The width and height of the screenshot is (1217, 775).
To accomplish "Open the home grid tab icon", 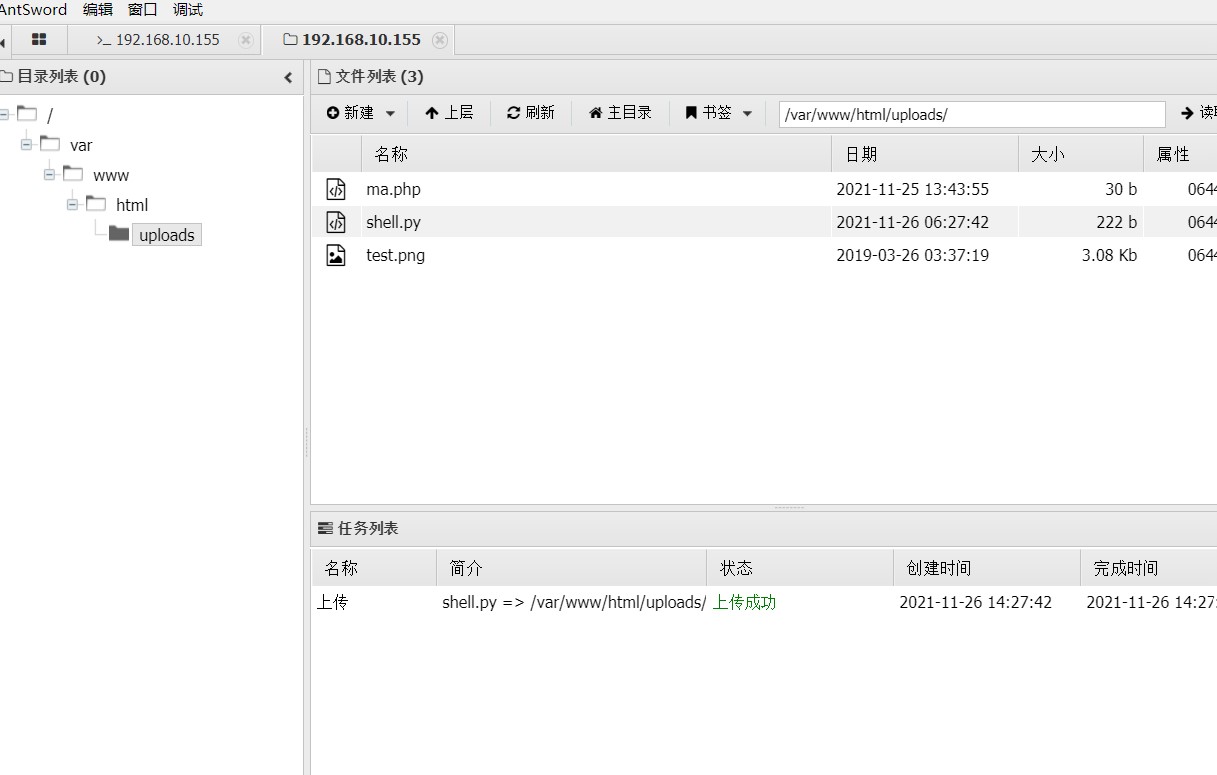I will click(x=39, y=40).
